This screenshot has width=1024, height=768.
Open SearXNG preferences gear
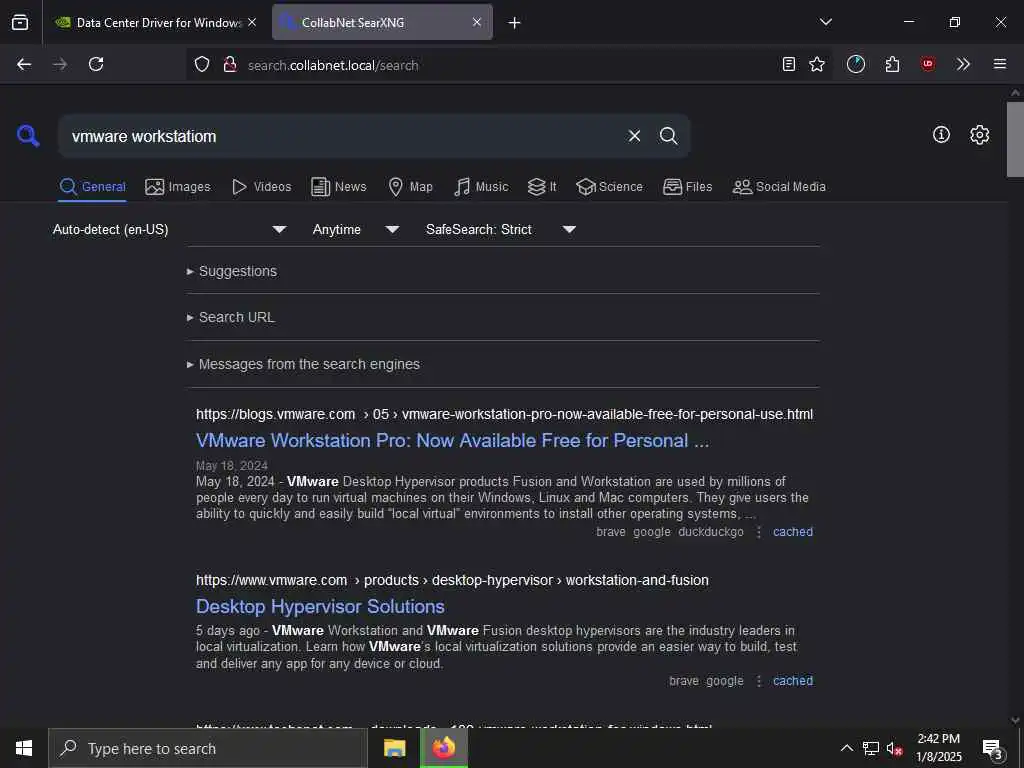click(979, 135)
